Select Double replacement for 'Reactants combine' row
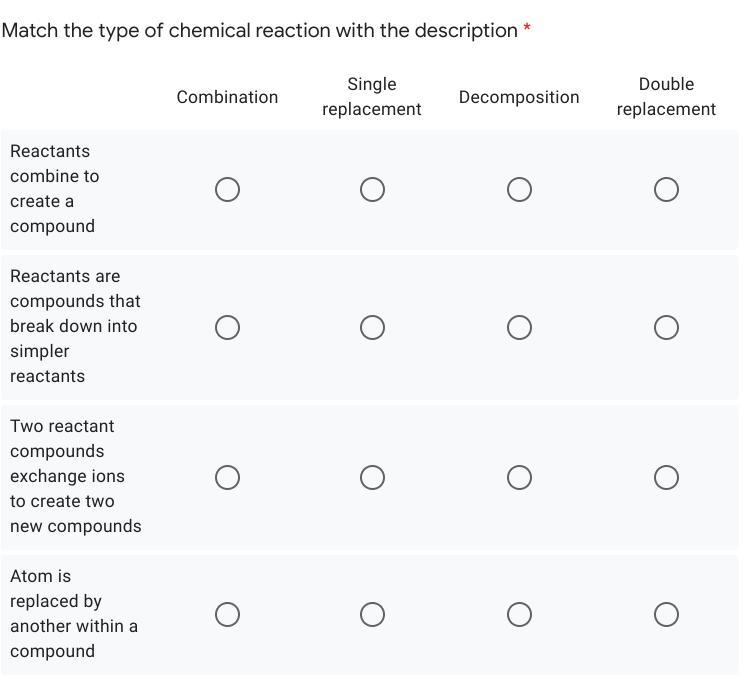 [666, 189]
